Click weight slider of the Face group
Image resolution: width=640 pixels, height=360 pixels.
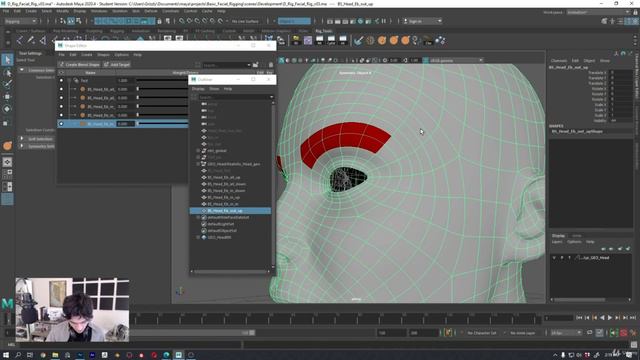pos(162,80)
